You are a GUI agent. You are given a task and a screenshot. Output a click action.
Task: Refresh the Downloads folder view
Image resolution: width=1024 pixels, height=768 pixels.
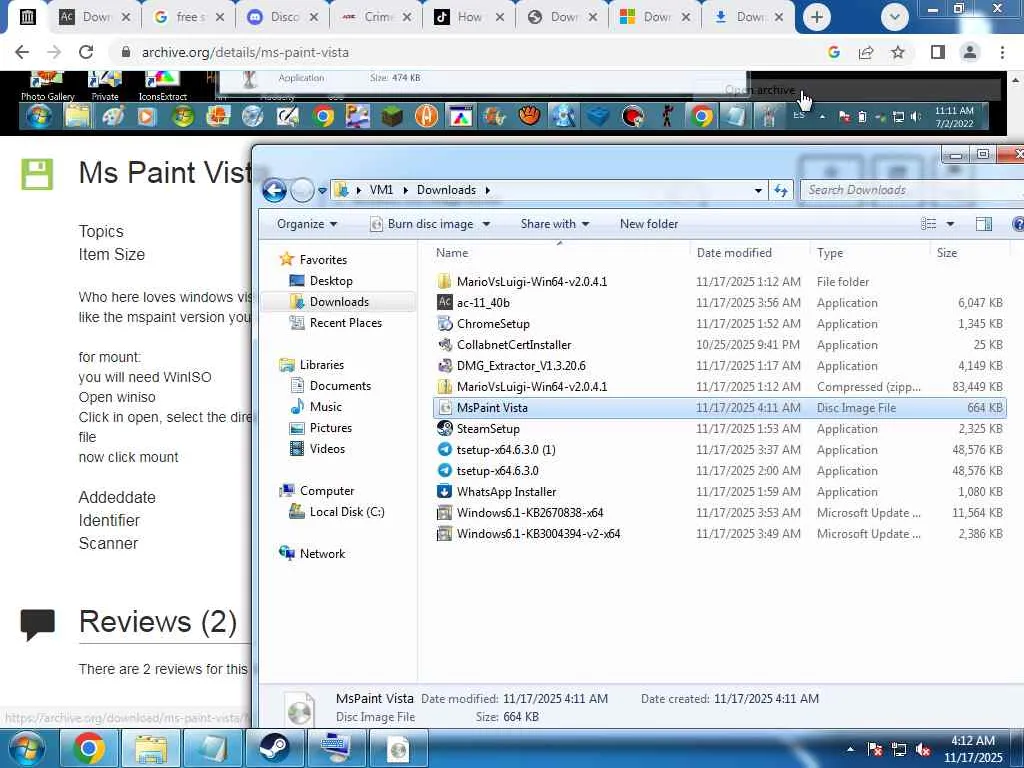pyautogui.click(x=780, y=191)
